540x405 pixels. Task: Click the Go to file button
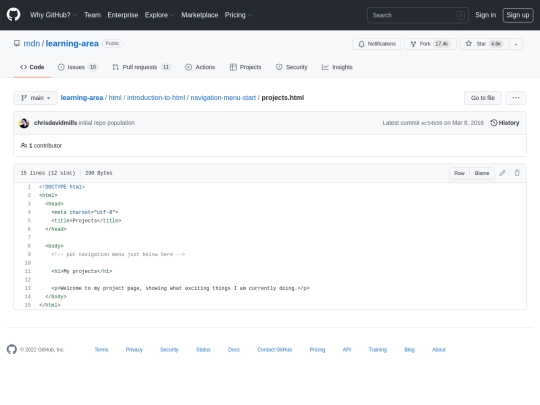click(483, 98)
